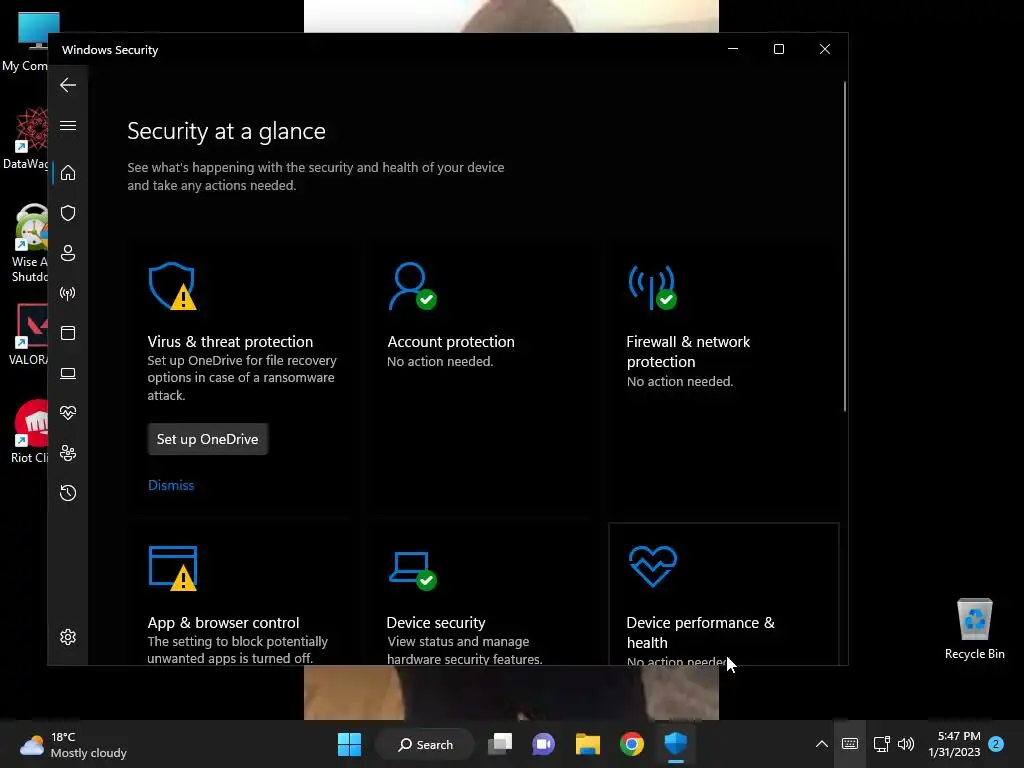Viewport: 1024px width, 768px height.
Task: Open the volume speaker tray icon
Action: pyautogui.click(x=906, y=744)
